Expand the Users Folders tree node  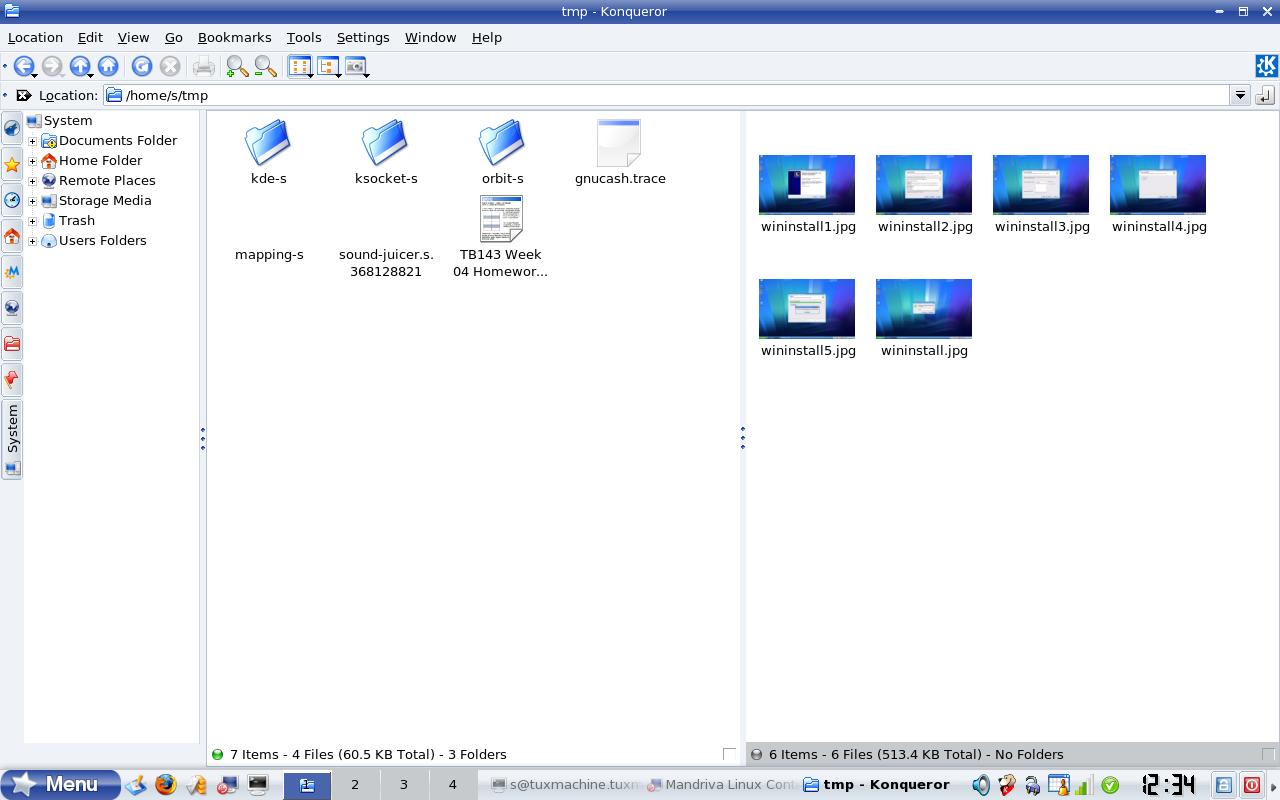pos(32,241)
